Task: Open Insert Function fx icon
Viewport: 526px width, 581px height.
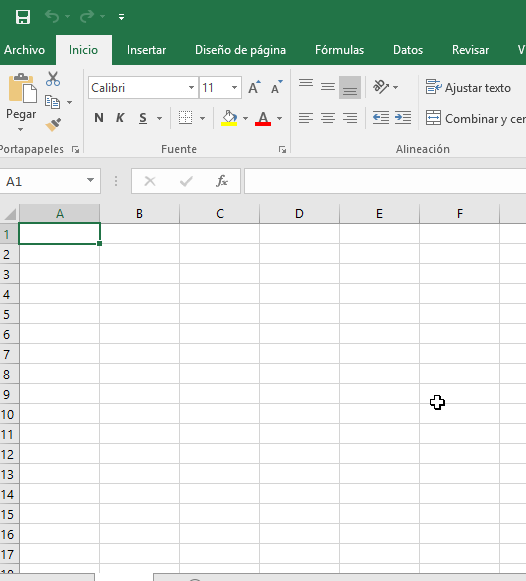Action: point(222,181)
